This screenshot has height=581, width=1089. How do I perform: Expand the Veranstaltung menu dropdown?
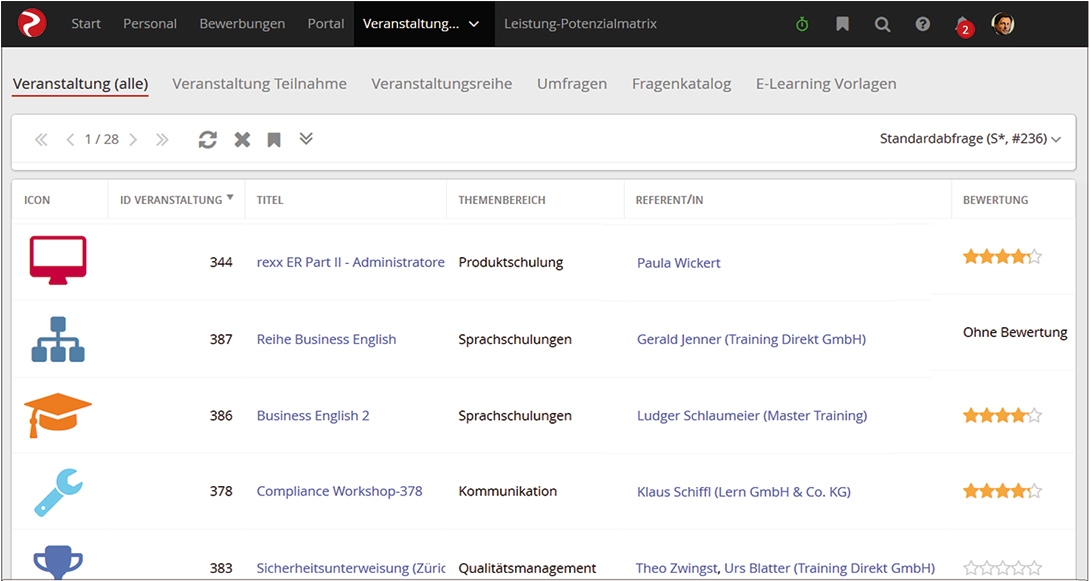(473, 24)
